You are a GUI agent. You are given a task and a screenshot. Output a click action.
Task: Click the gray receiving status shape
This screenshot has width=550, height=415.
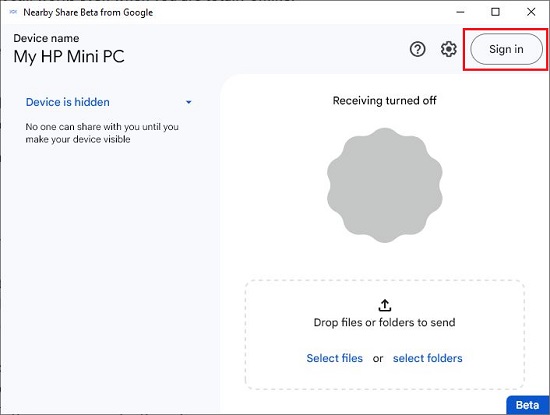[385, 185]
